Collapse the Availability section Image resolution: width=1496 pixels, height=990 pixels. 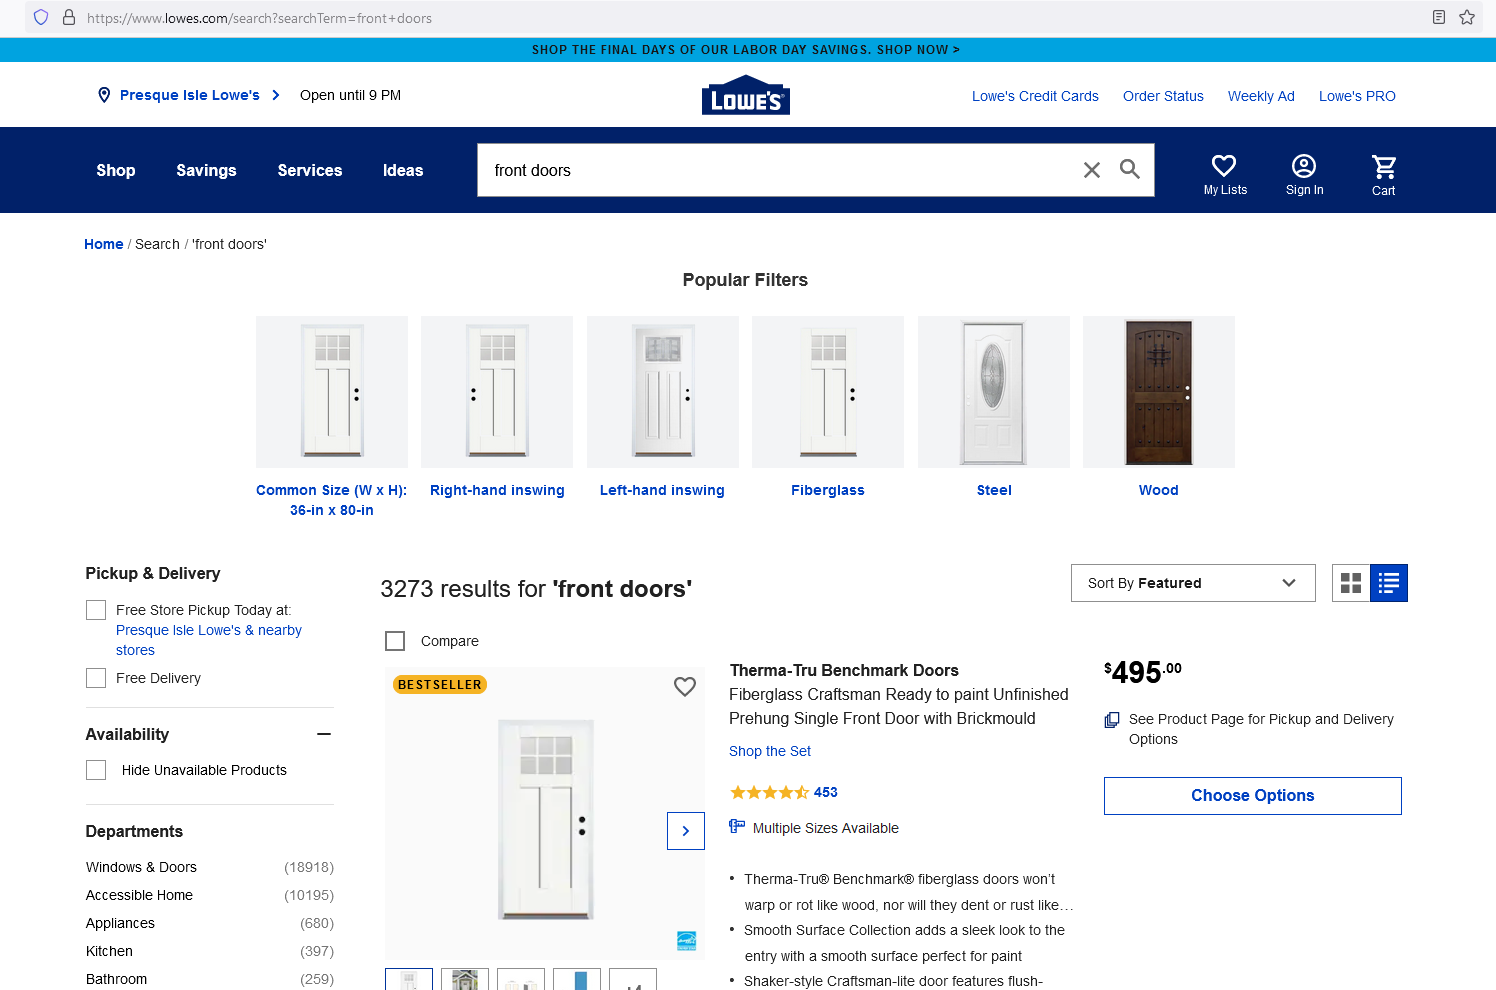point(323,733)
